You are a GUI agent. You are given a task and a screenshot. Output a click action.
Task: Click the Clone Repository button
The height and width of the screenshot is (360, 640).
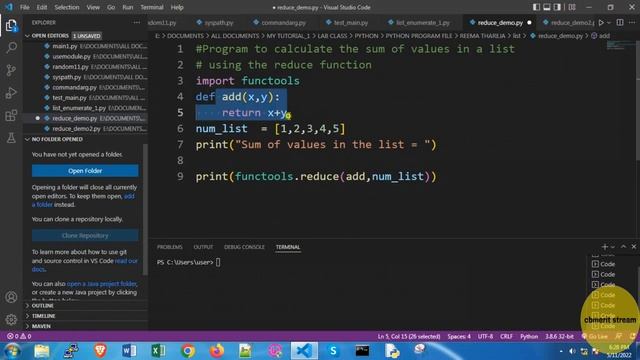click(x=85, y=236)
